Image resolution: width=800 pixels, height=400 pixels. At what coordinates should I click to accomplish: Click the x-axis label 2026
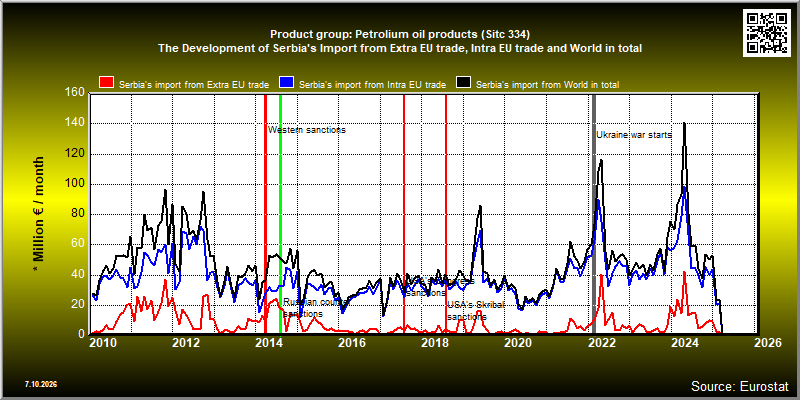(769, 343)
